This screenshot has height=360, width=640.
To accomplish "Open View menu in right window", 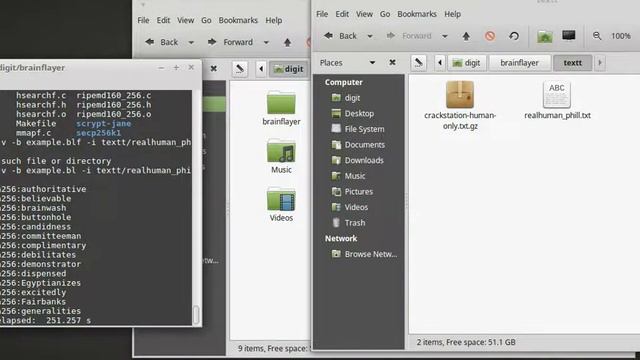I will pyautogui.click(x=364, y=14).
